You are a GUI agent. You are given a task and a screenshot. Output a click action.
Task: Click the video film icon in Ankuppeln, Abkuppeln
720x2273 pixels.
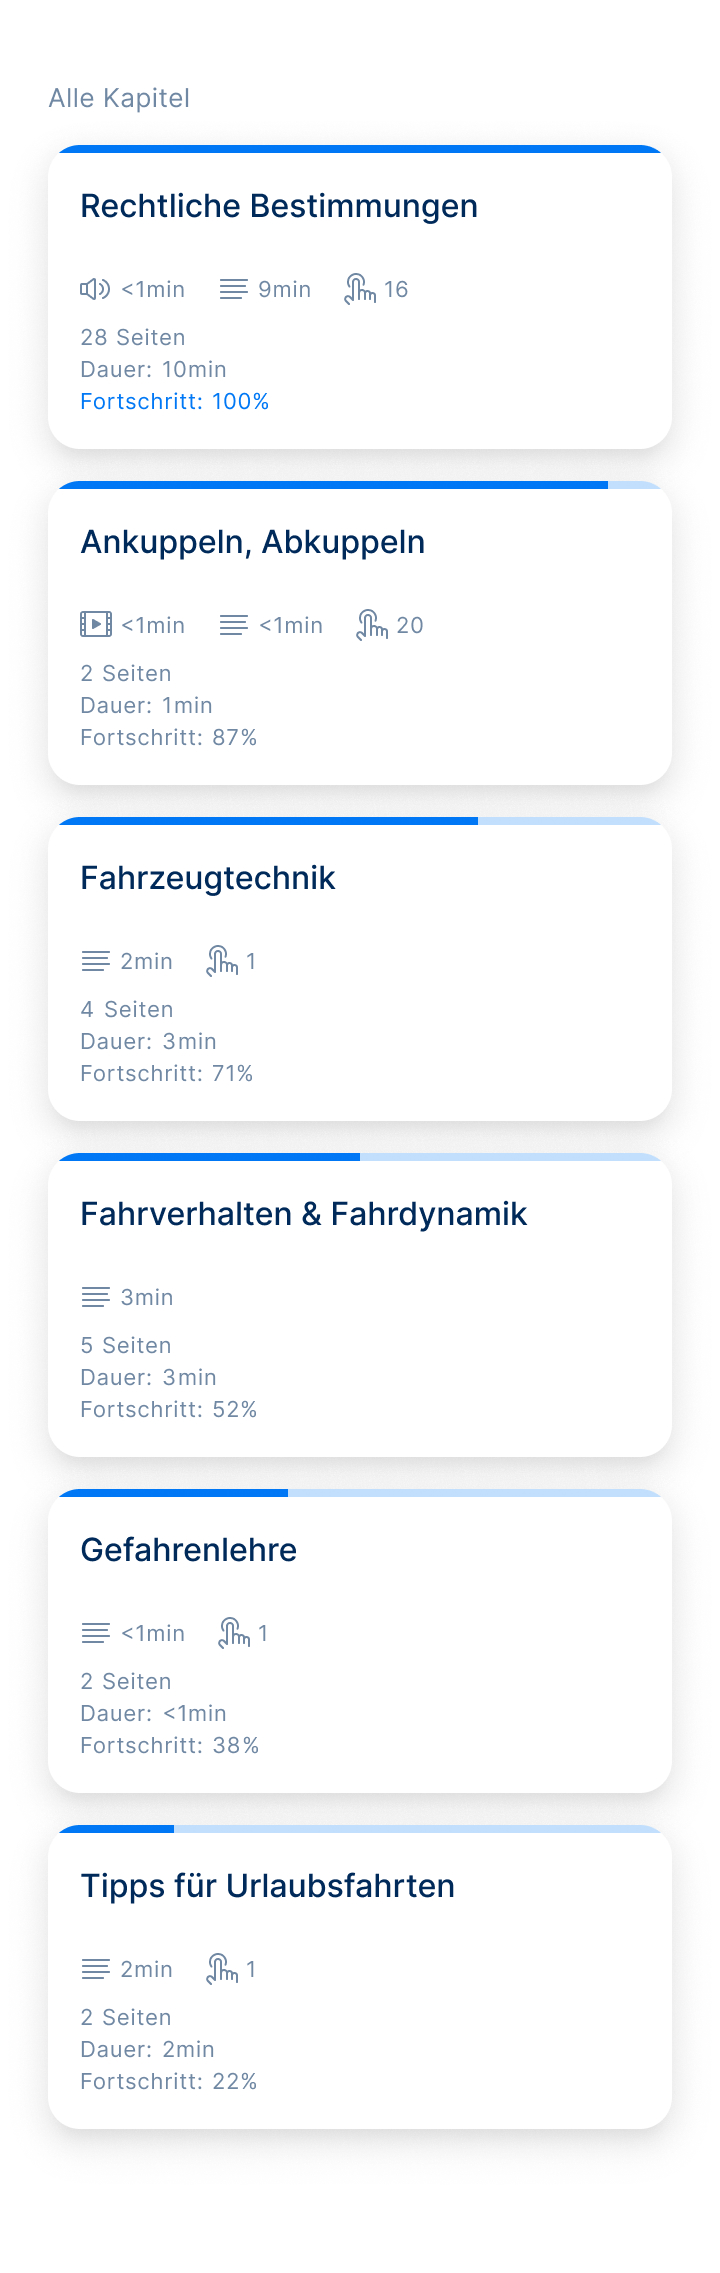tap(96, 625)
